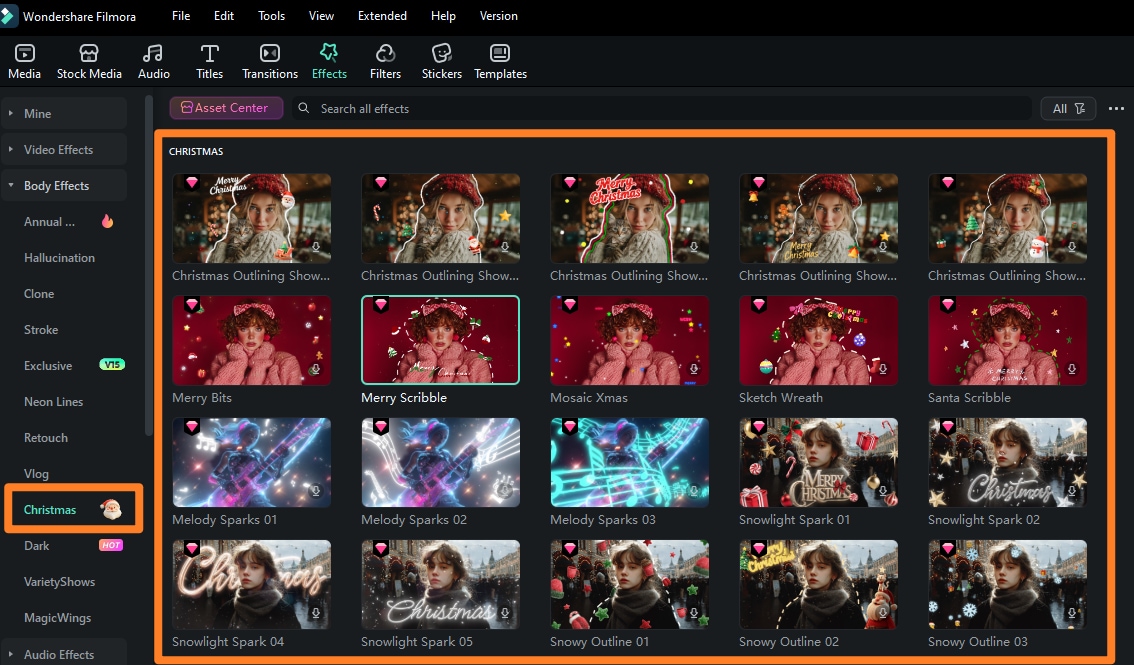Select the Neon Lines category
This screenshot has width=1134, height=665.
[x=54, y=402]
